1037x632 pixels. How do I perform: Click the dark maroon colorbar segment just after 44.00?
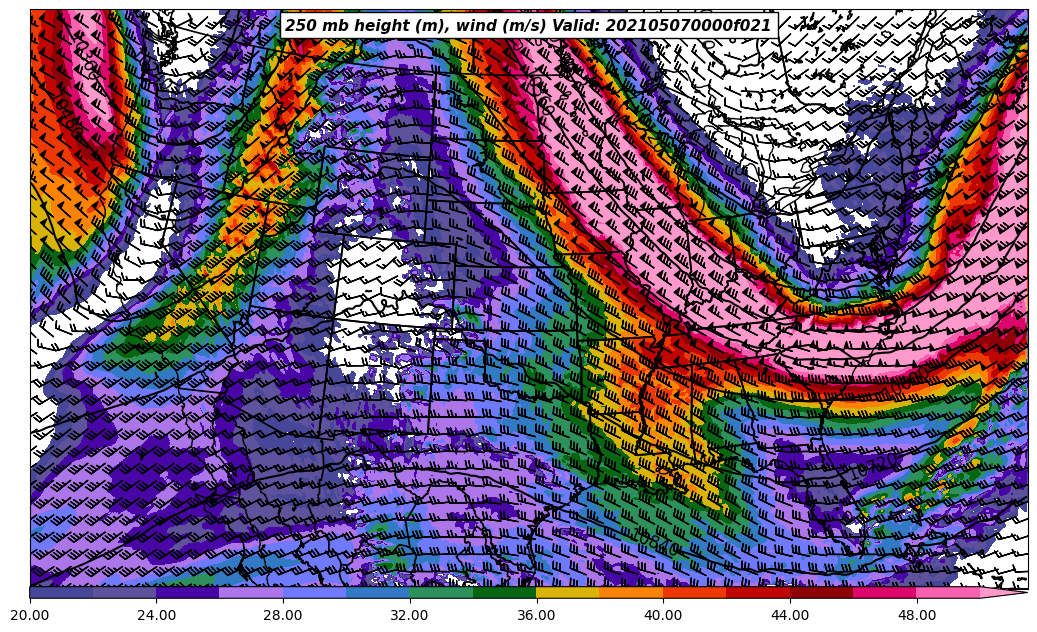[x=821, y=593]
